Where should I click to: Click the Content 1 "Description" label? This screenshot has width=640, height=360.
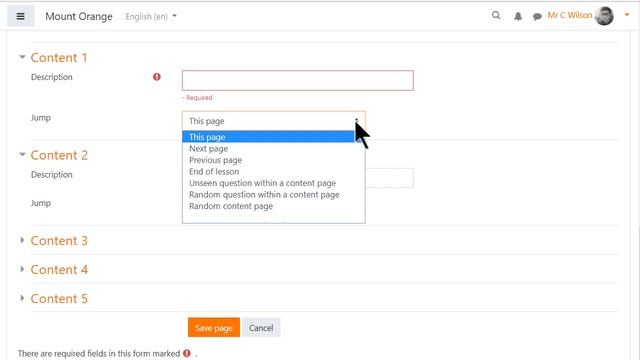[52, 77]
